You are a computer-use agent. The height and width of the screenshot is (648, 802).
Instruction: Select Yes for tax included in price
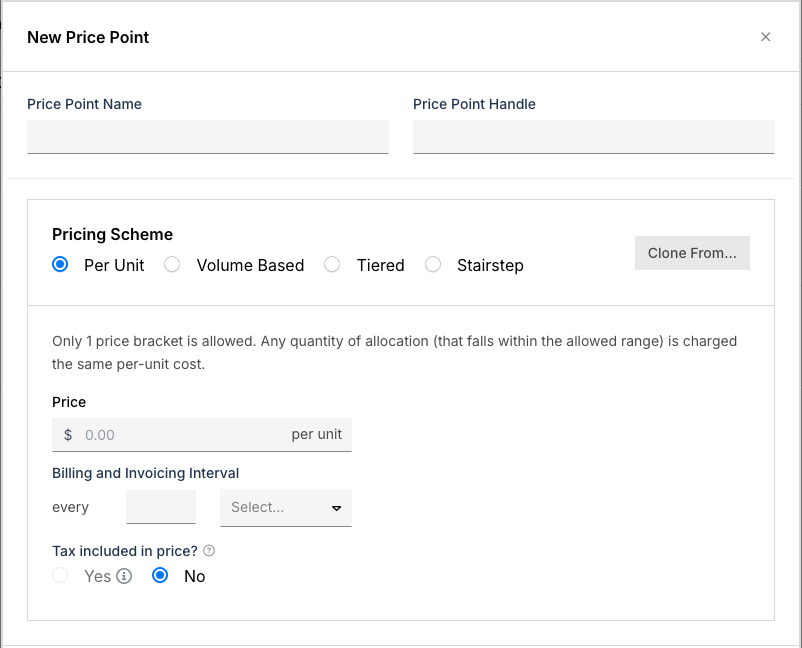[61, 576]
